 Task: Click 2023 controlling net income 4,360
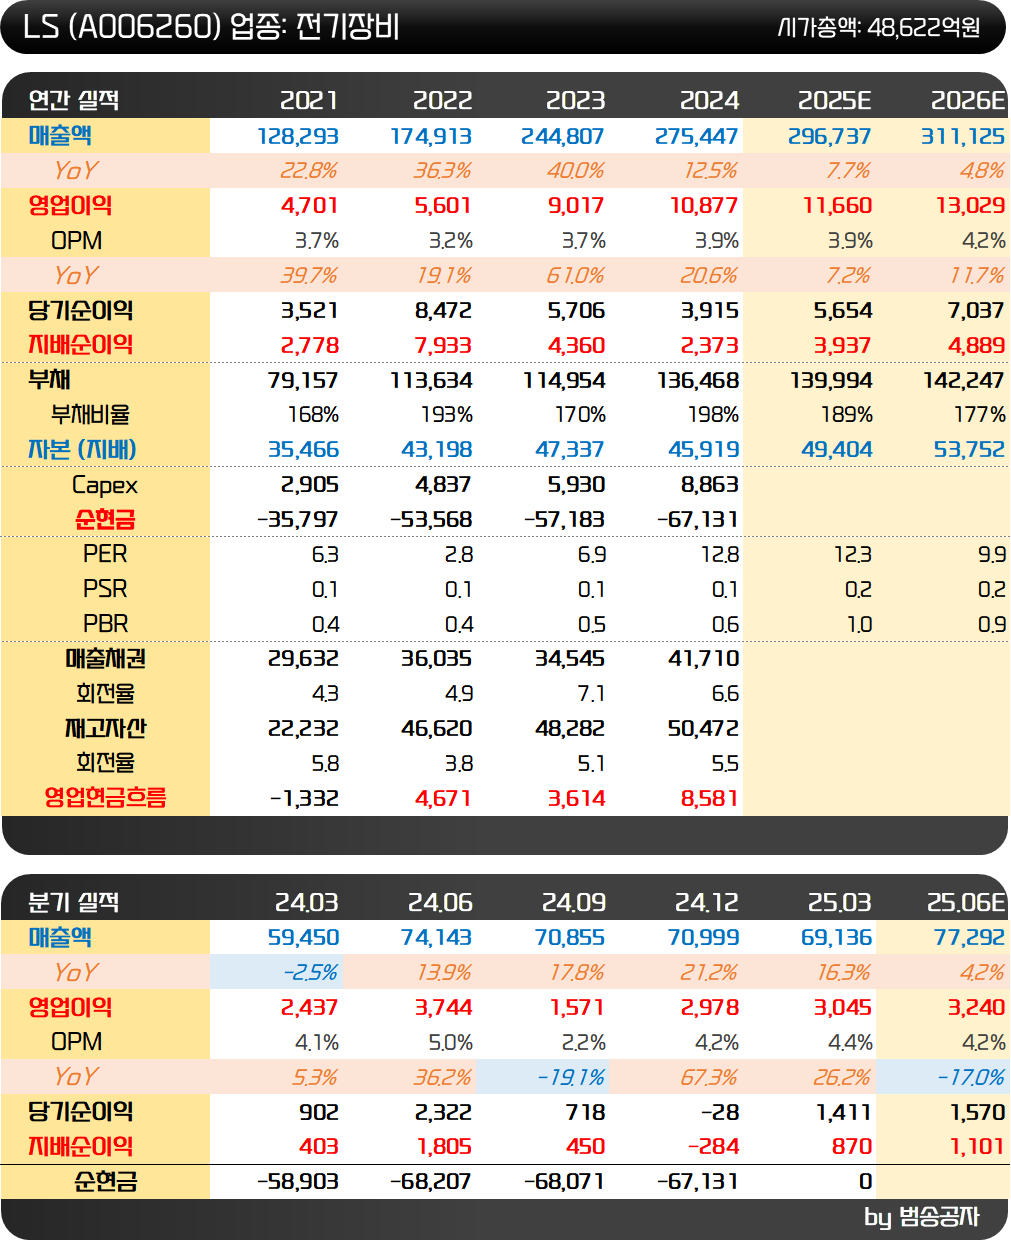tap(576, 346)
